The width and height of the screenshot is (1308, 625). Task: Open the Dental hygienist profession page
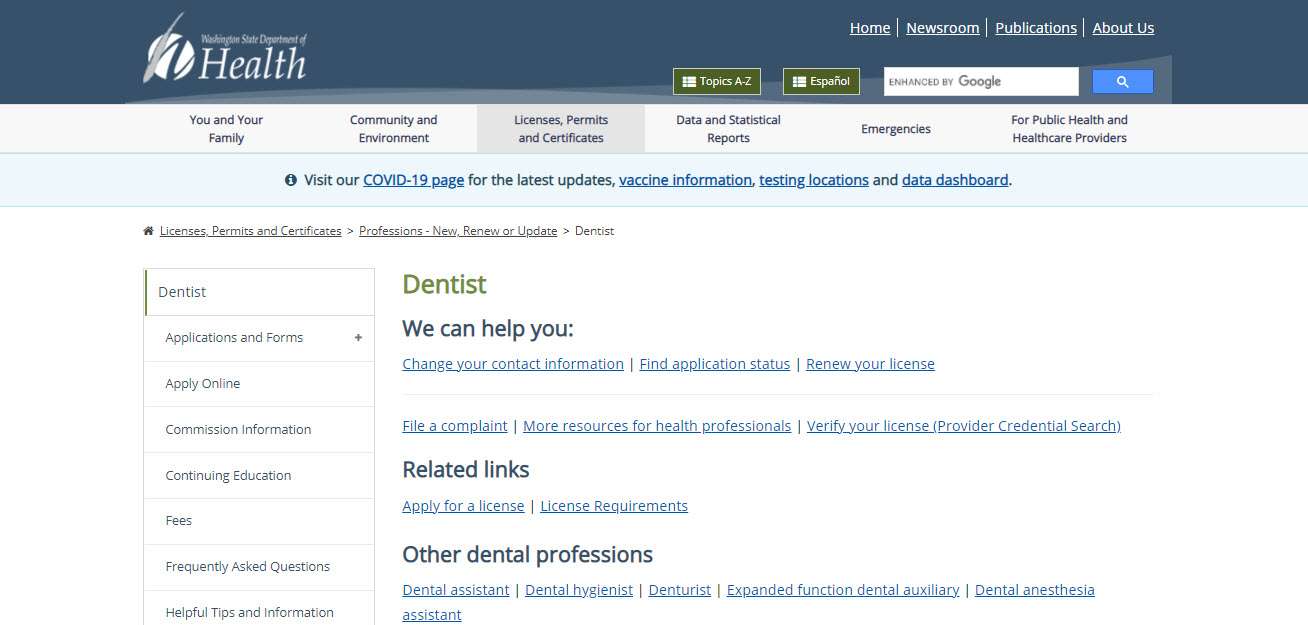[x=578, y=590]
